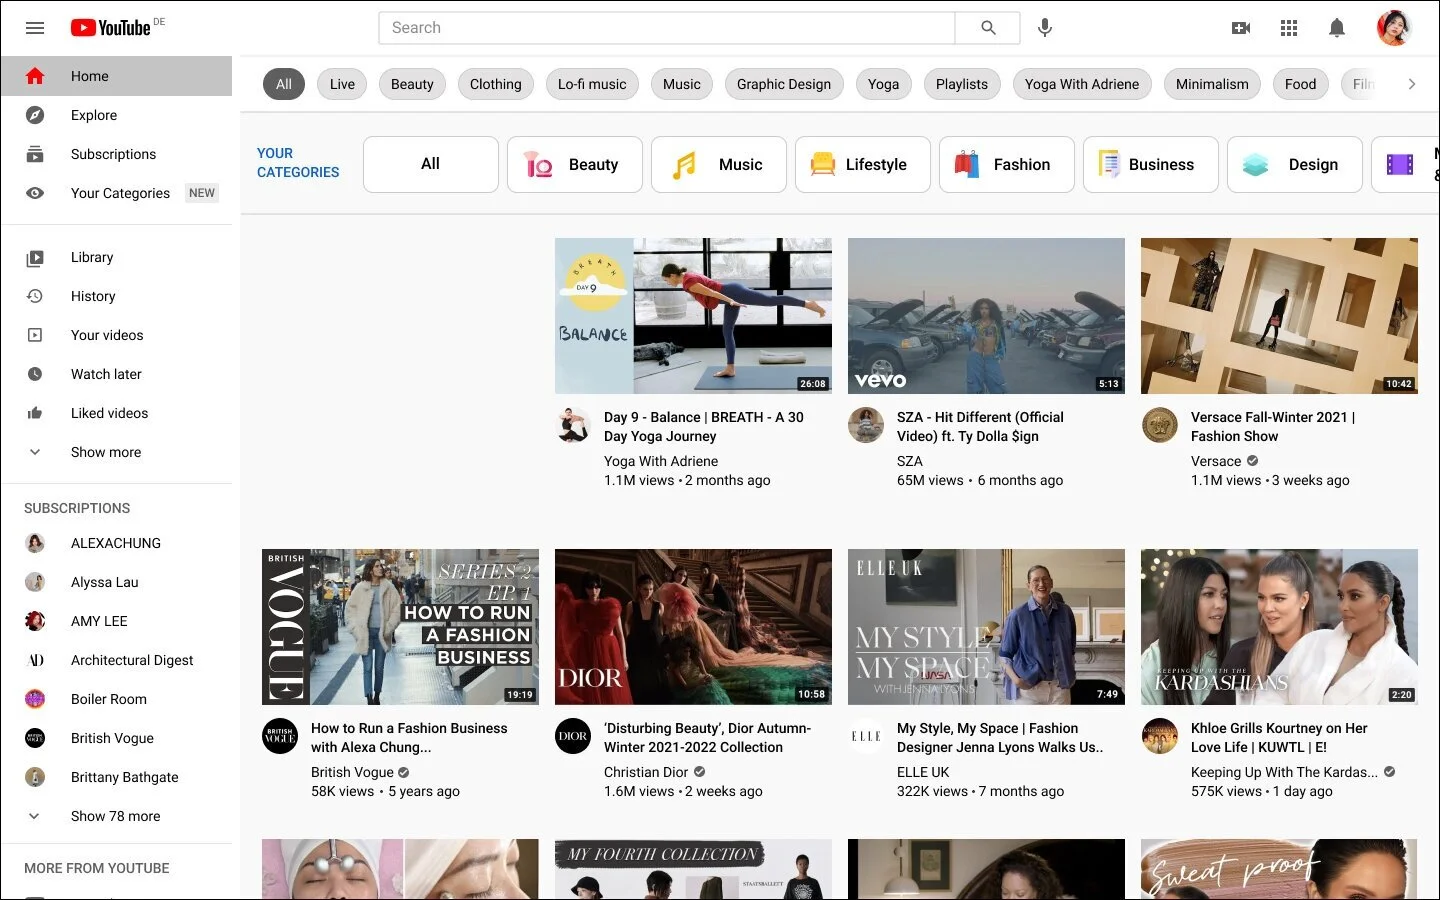Choose the Beauty category card
The image size is (1440, 900).
[x=575, y=164]
